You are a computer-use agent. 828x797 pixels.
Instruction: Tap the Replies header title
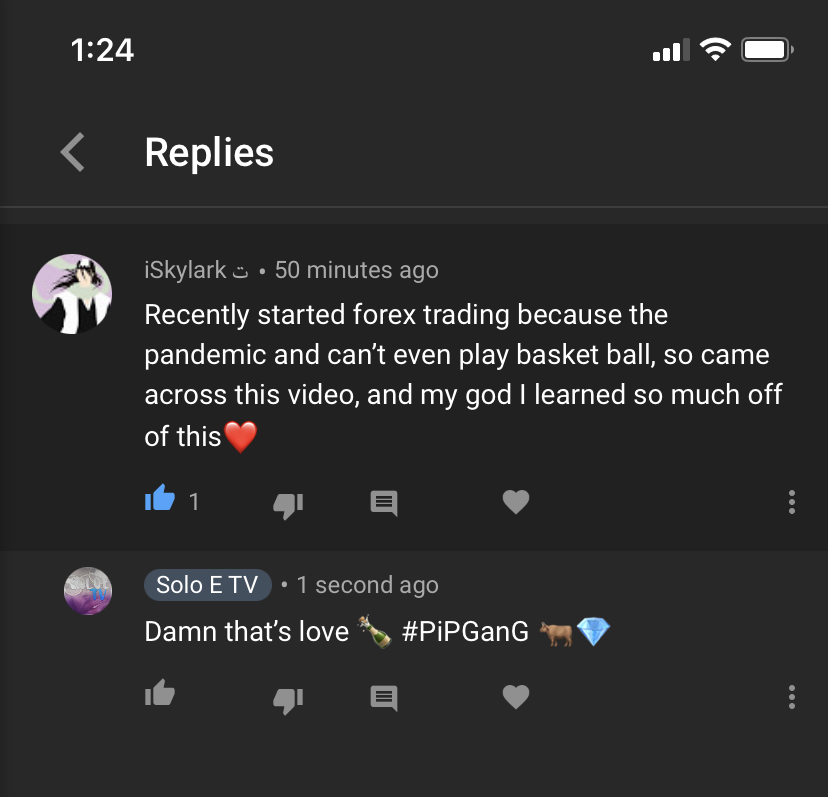pyautogui.click(x=209, y=152)
